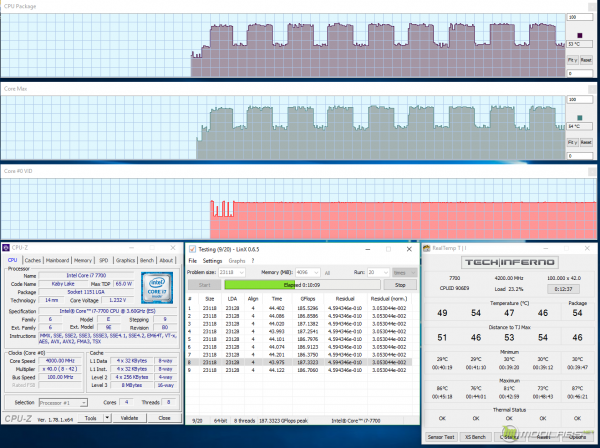Open the Memory (MiB) dropdown in LinX
The height and width of the screenshot is (448, 600).
[x=316, y=272]
